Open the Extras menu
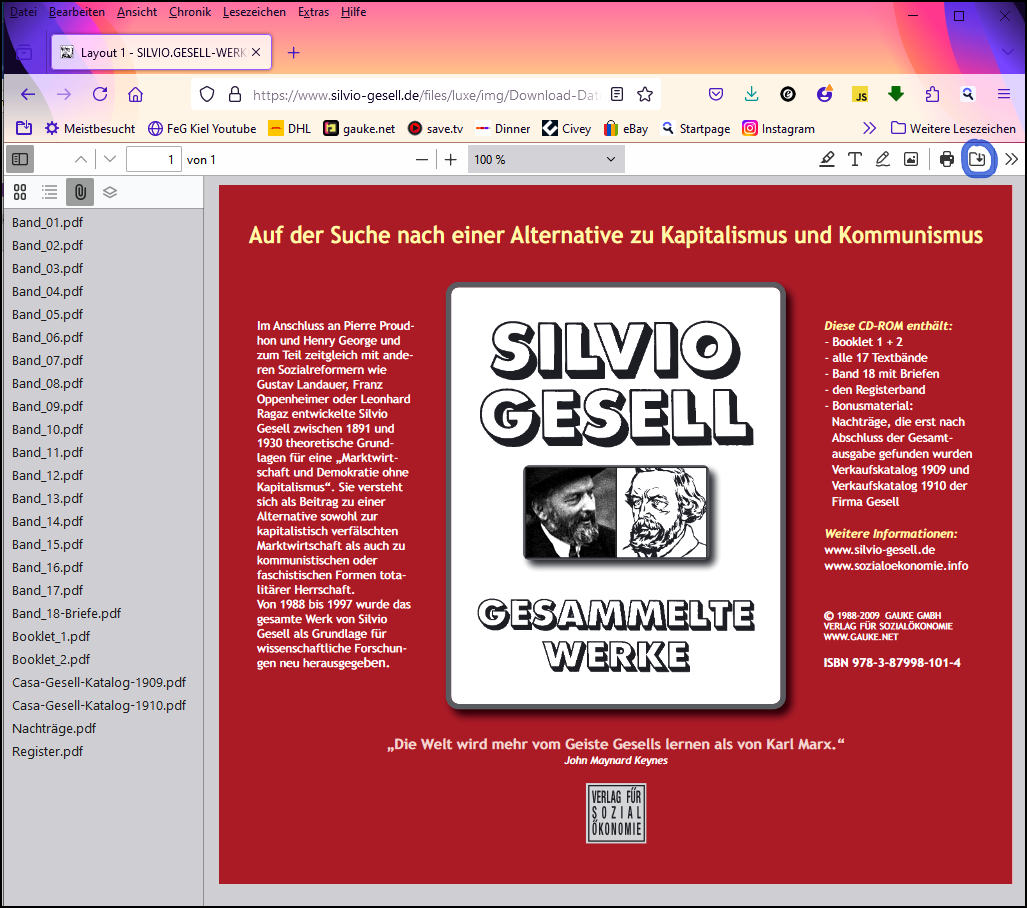1027x908 pixels. click(x=314, y=12)
